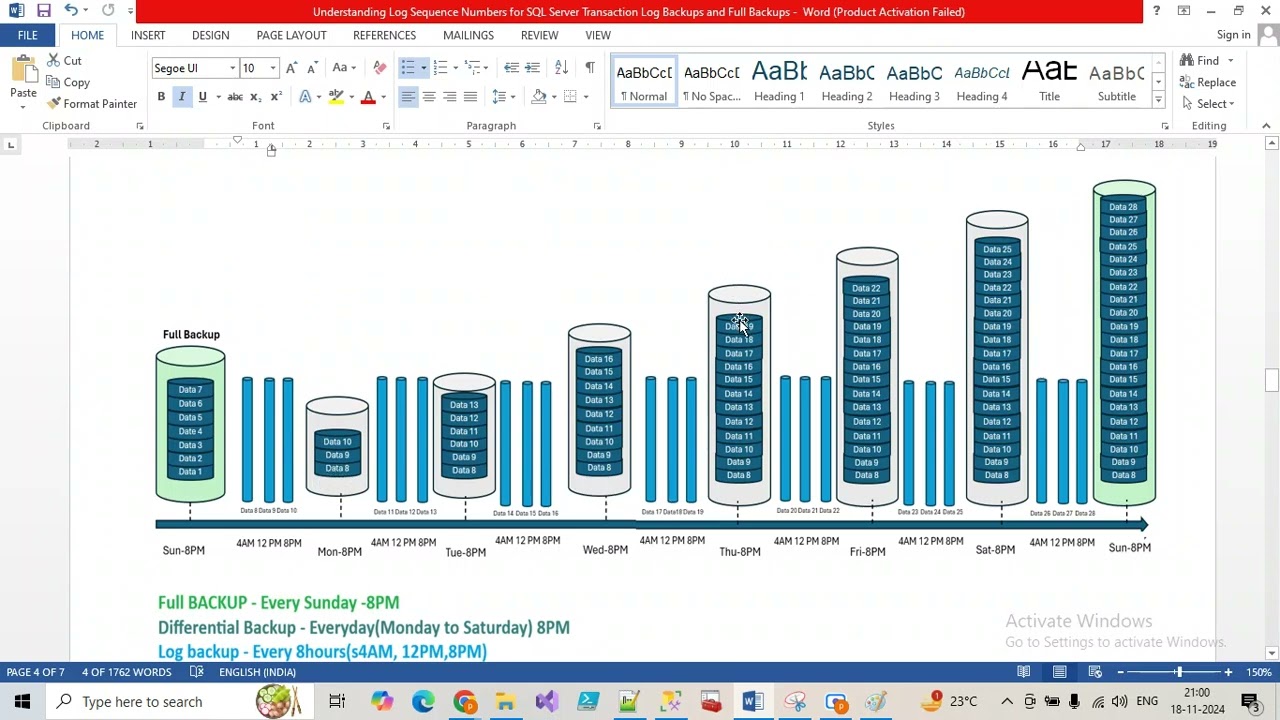1280x720 pixels.
Task: Toggle Print Layout view in status bar
Action: point(1059,672)
